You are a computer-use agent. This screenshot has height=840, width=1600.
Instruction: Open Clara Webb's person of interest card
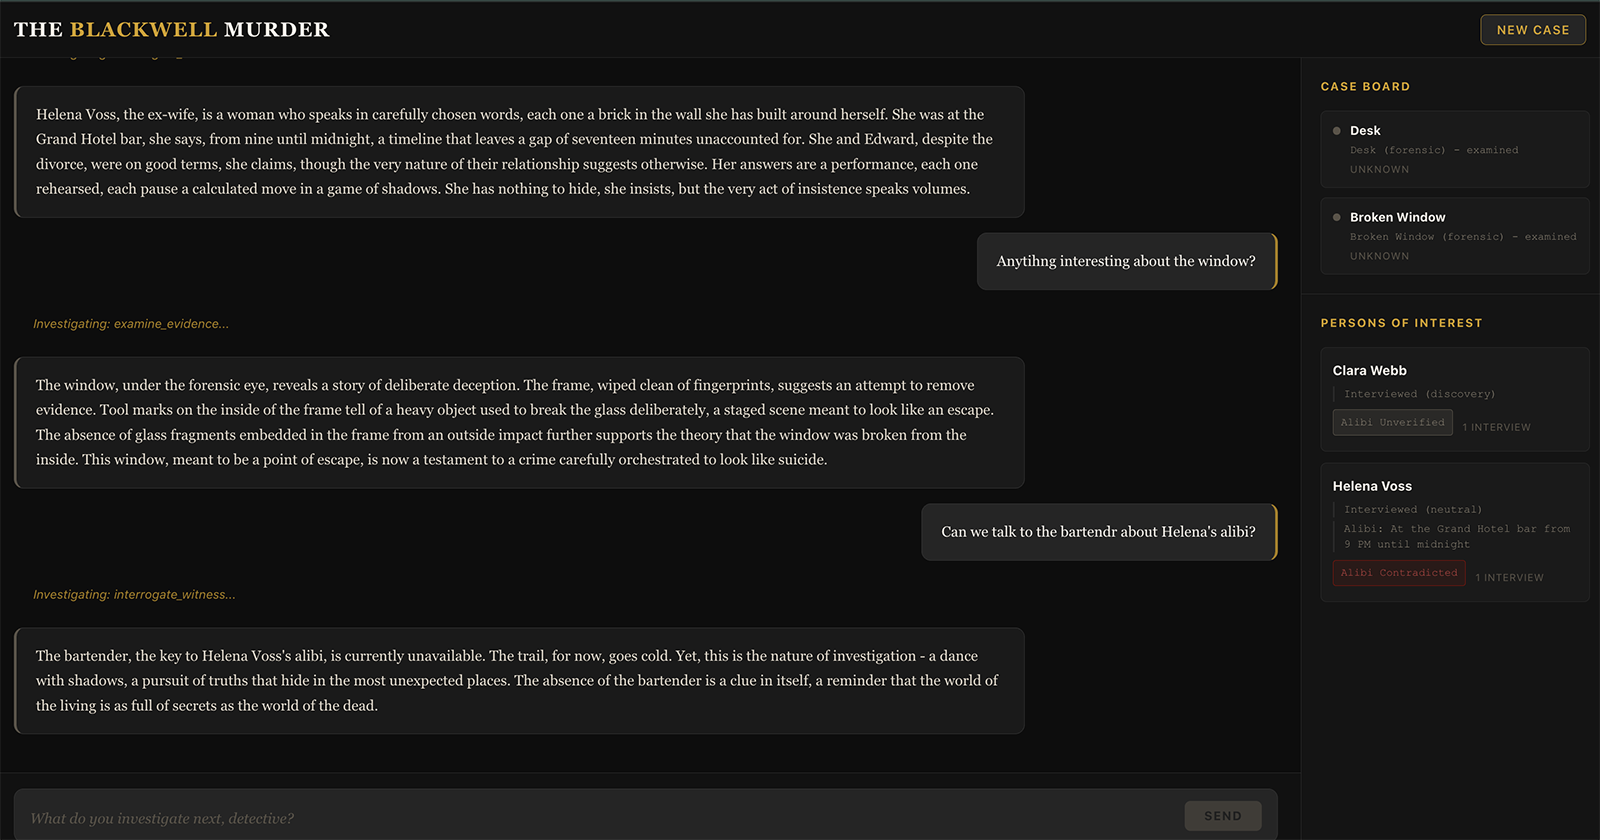click(1454, 398)
